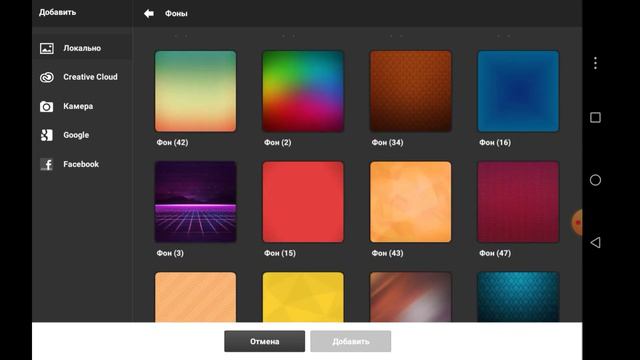
Task: Click the Фон (34) caption
Action: click(387, 142)
